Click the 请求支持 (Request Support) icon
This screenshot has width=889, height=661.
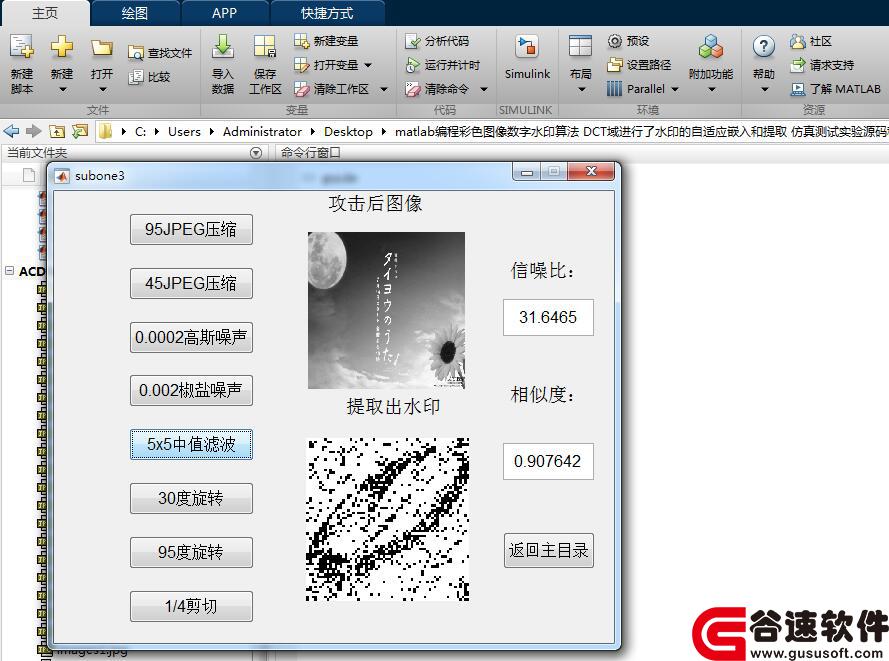[x=798, y=65]
